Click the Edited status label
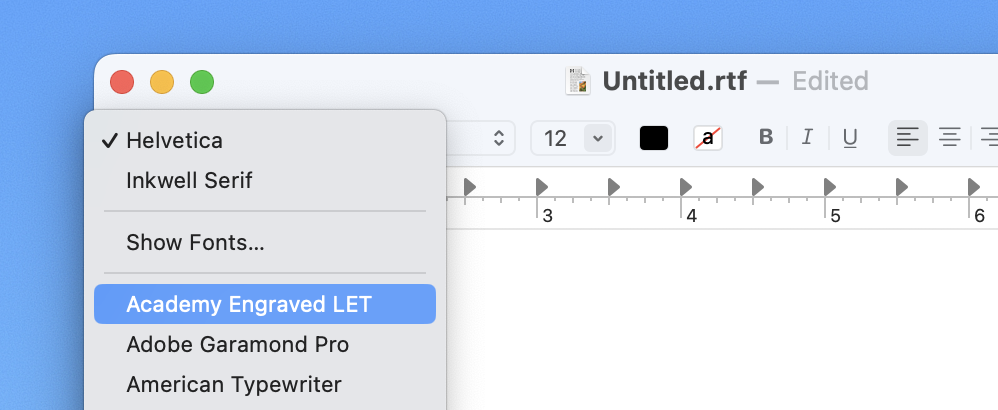This screenshot has height=410, width=998. [x=830, y=81]
